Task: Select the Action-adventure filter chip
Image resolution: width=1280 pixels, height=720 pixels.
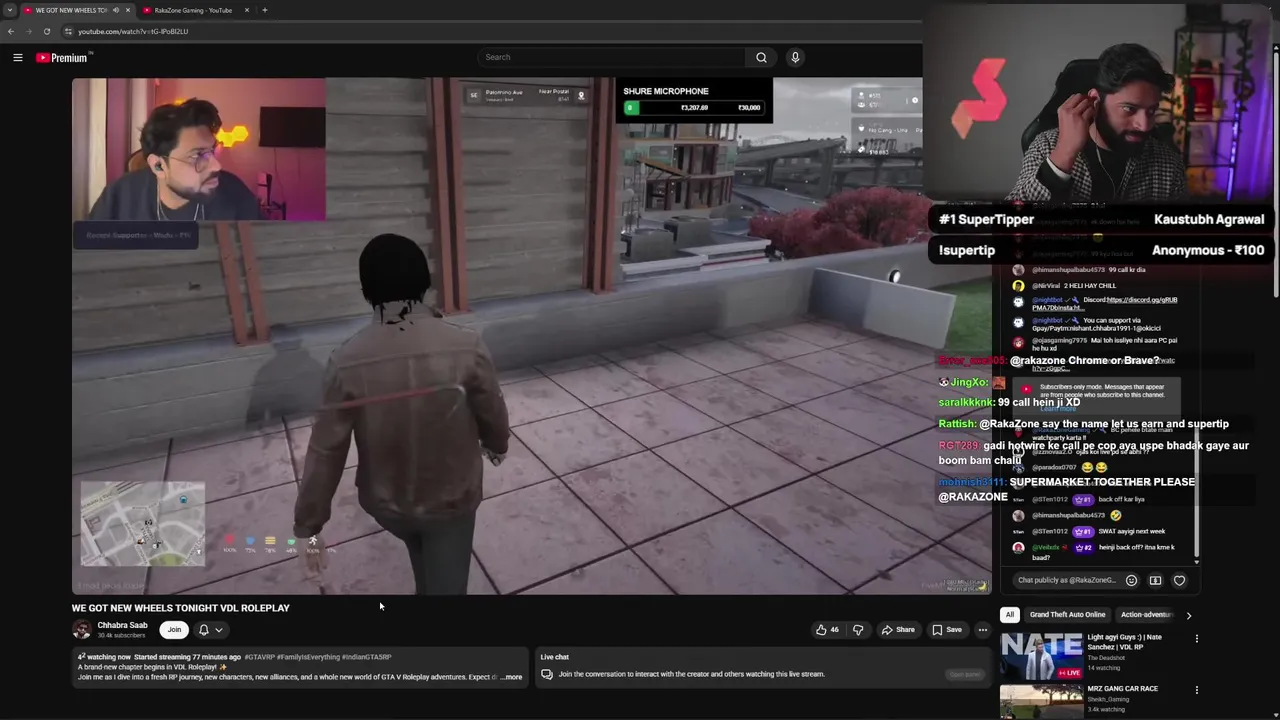Action: [1146, 615]
